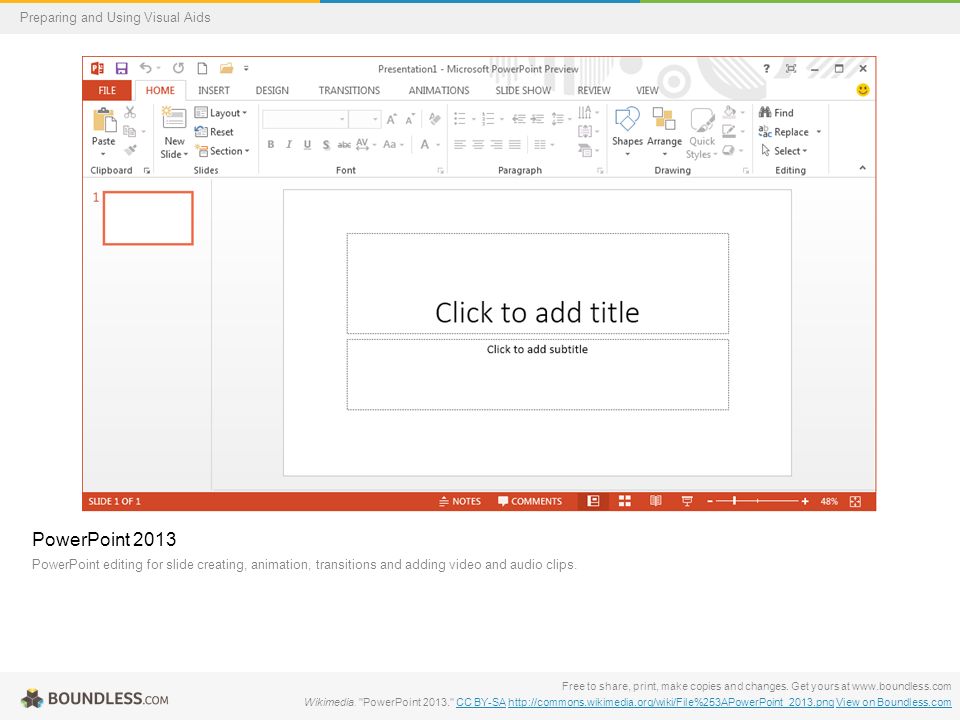
Task: Click the Reset button in Slides group
Action: coord(214,132)
